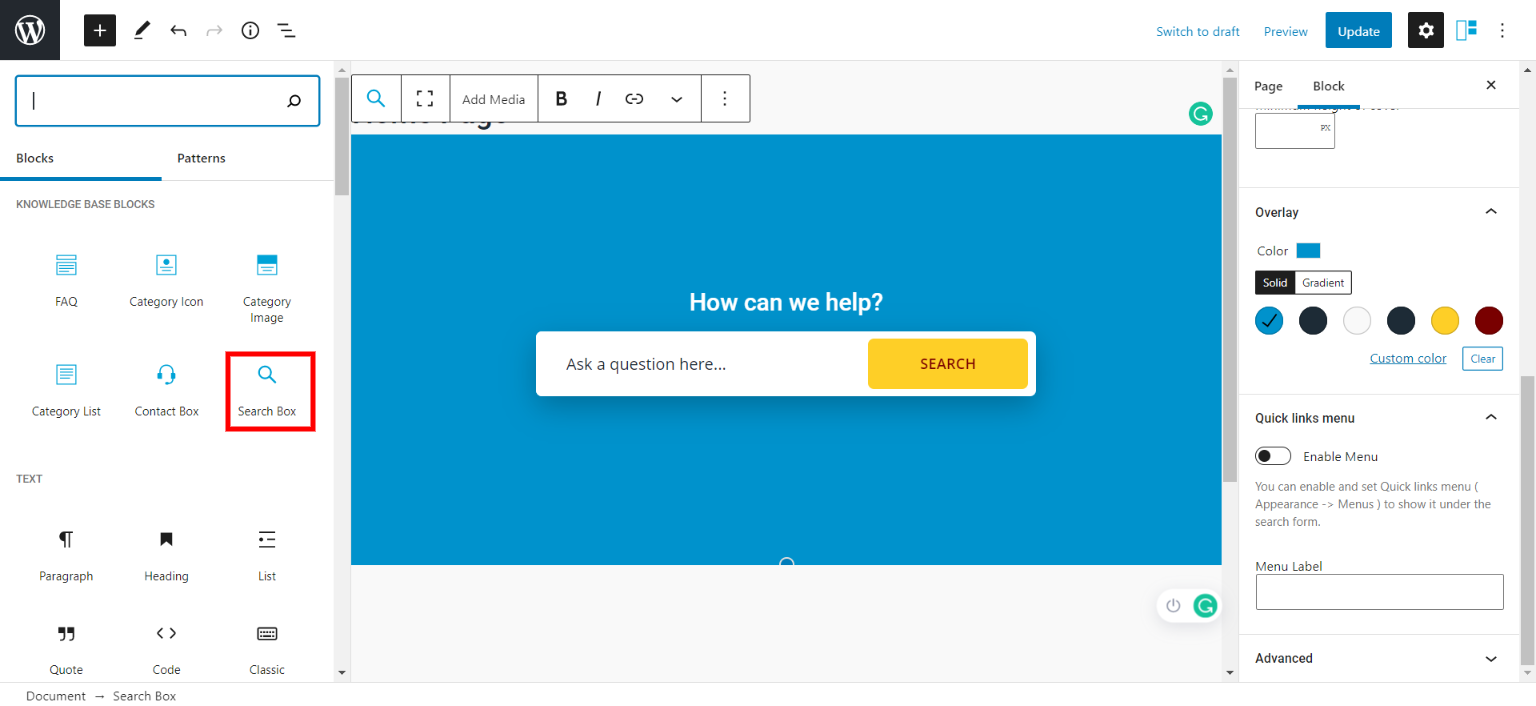This screenshot has width=1536, height=706.
Task: Open the List View outline icon
Action: click(286, 30)
